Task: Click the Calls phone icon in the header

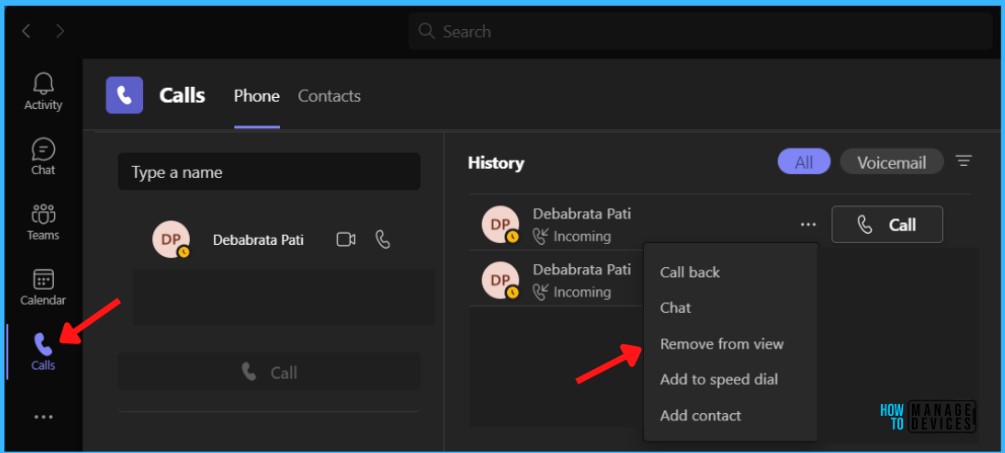Action: pos(124,95)
